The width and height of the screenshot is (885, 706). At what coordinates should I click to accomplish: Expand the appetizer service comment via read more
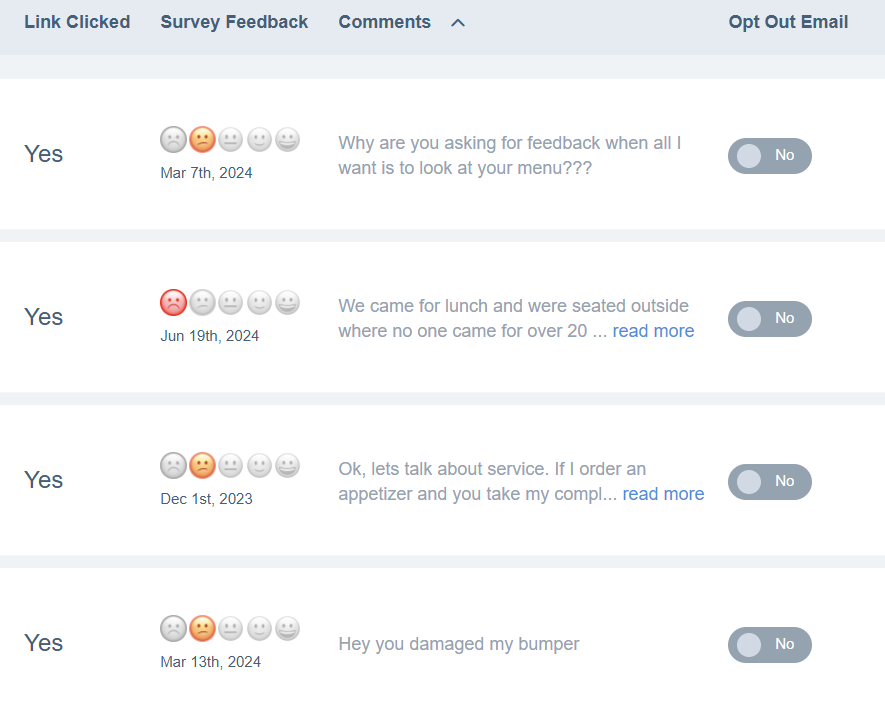[x=663, y=494]
